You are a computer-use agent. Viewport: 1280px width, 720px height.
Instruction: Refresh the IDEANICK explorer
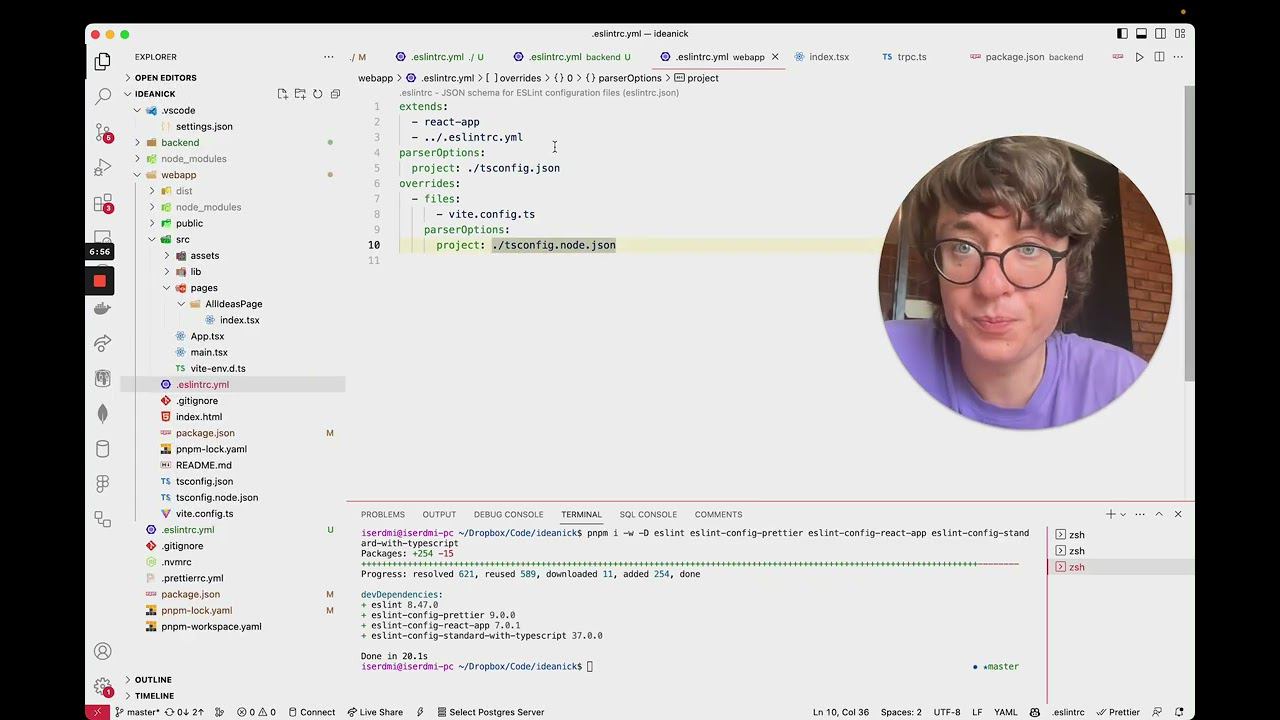click(x=318, y=94)
